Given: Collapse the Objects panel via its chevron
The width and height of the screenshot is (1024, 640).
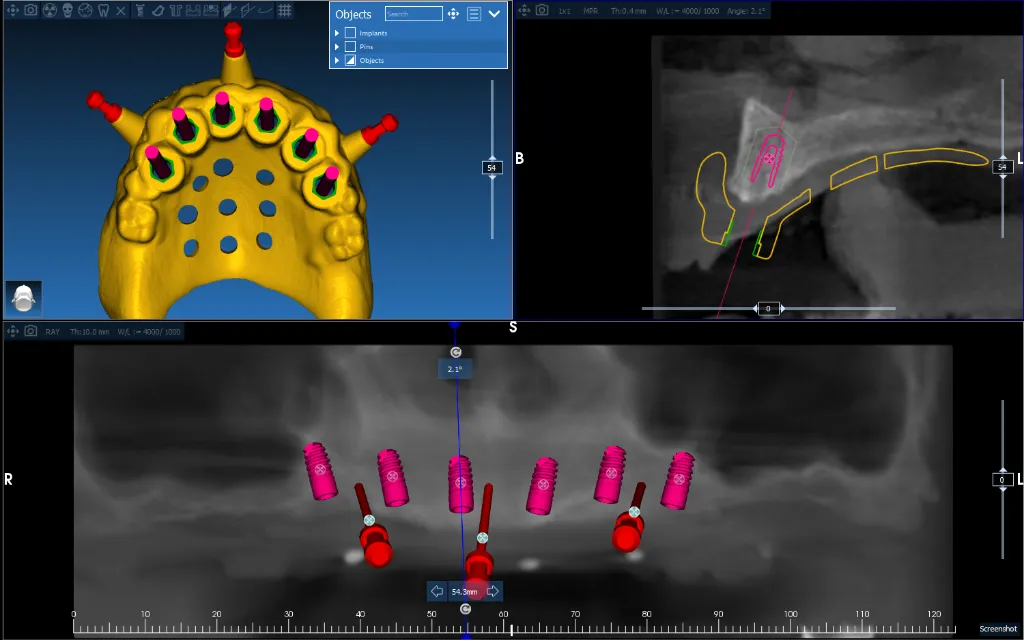Looking at the screenshot, I should [494, 13].
